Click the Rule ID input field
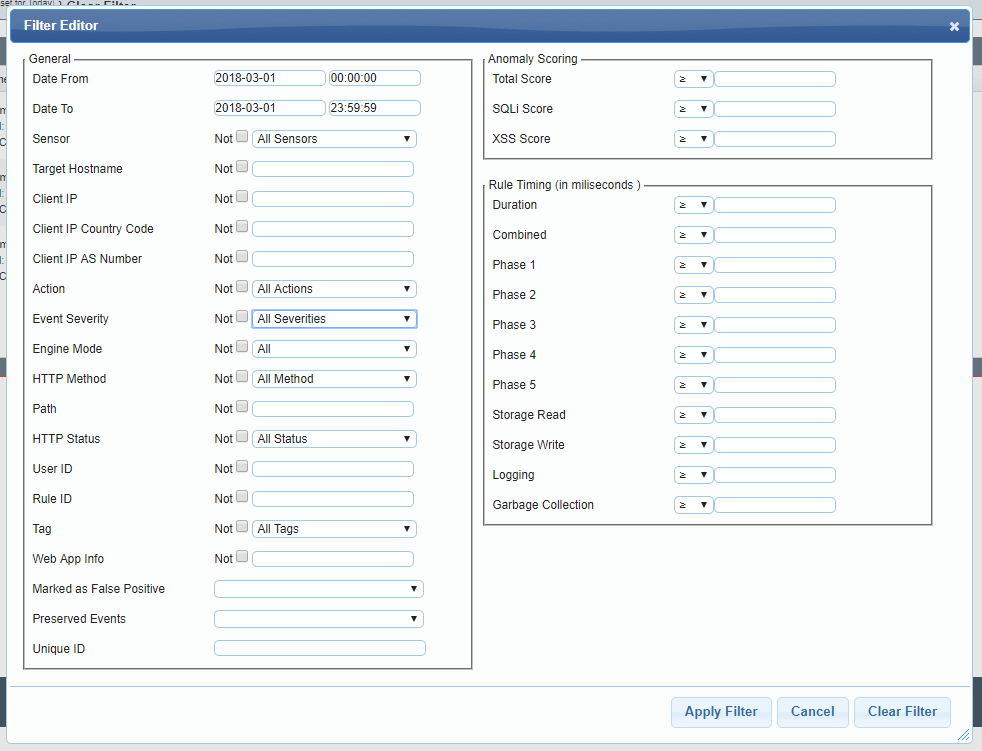982x751 pixels. [333, 499]
